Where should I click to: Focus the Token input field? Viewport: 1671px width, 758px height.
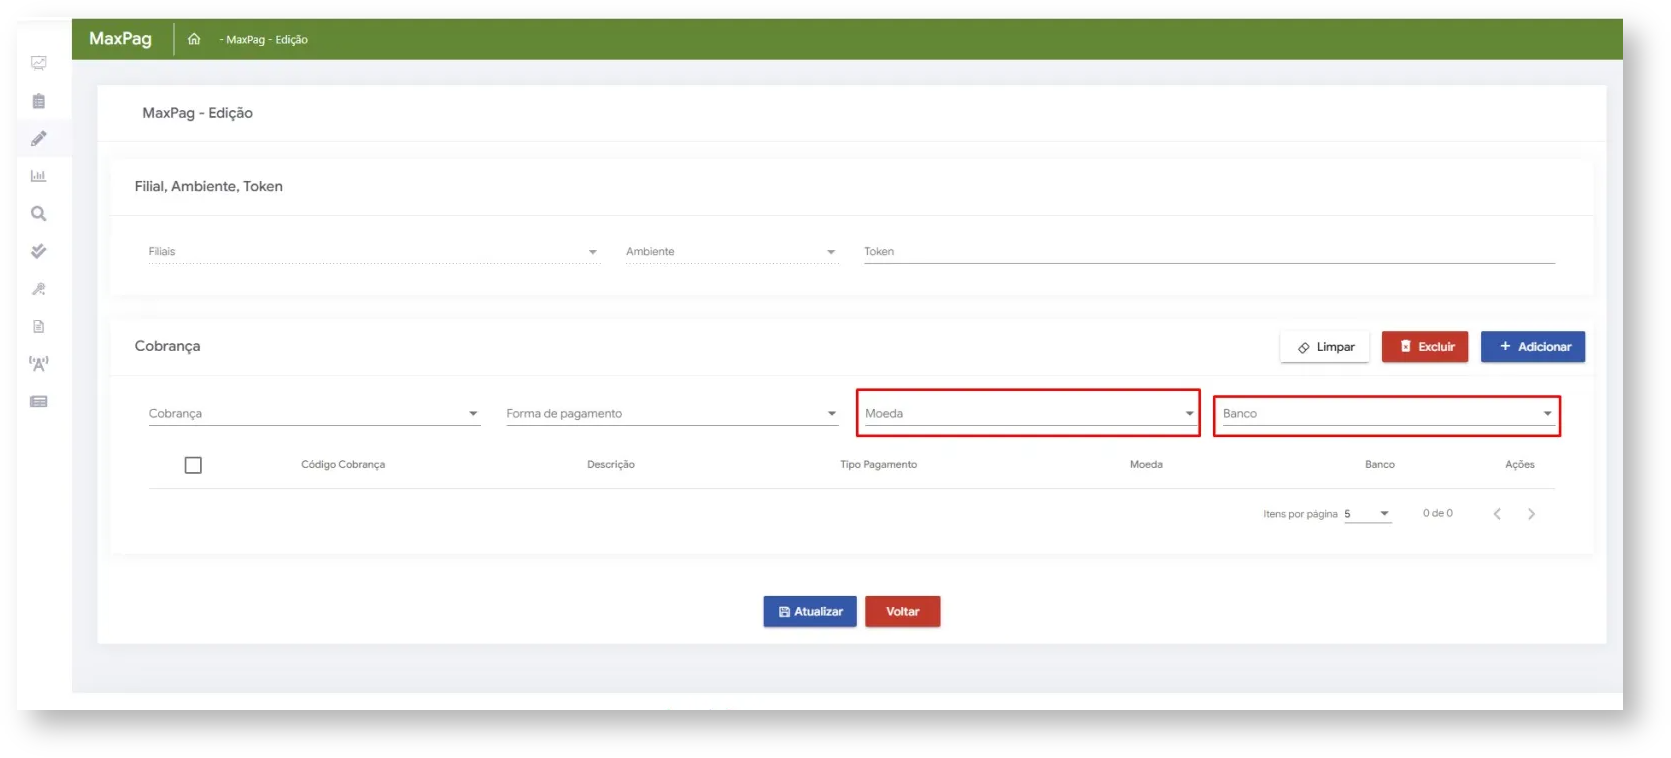[1209, 252]
